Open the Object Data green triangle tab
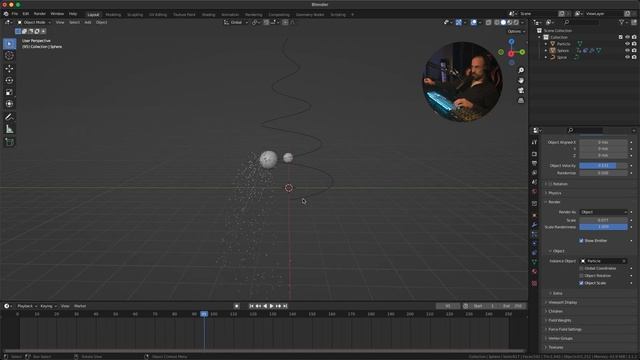Viewport: 640px width, 360px height. tap(534, 262)
